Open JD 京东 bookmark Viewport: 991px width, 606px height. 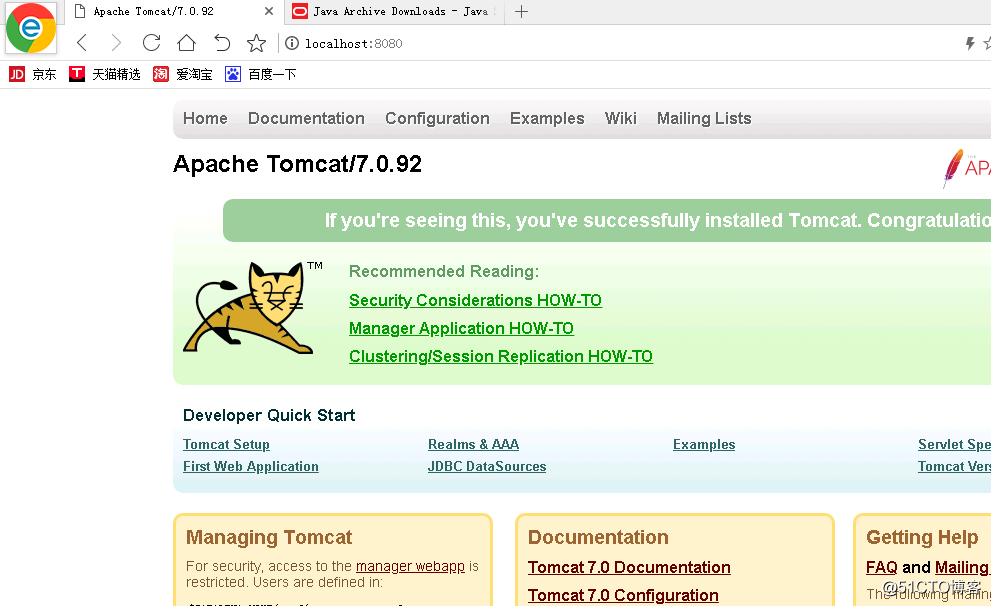pos(33,75)
